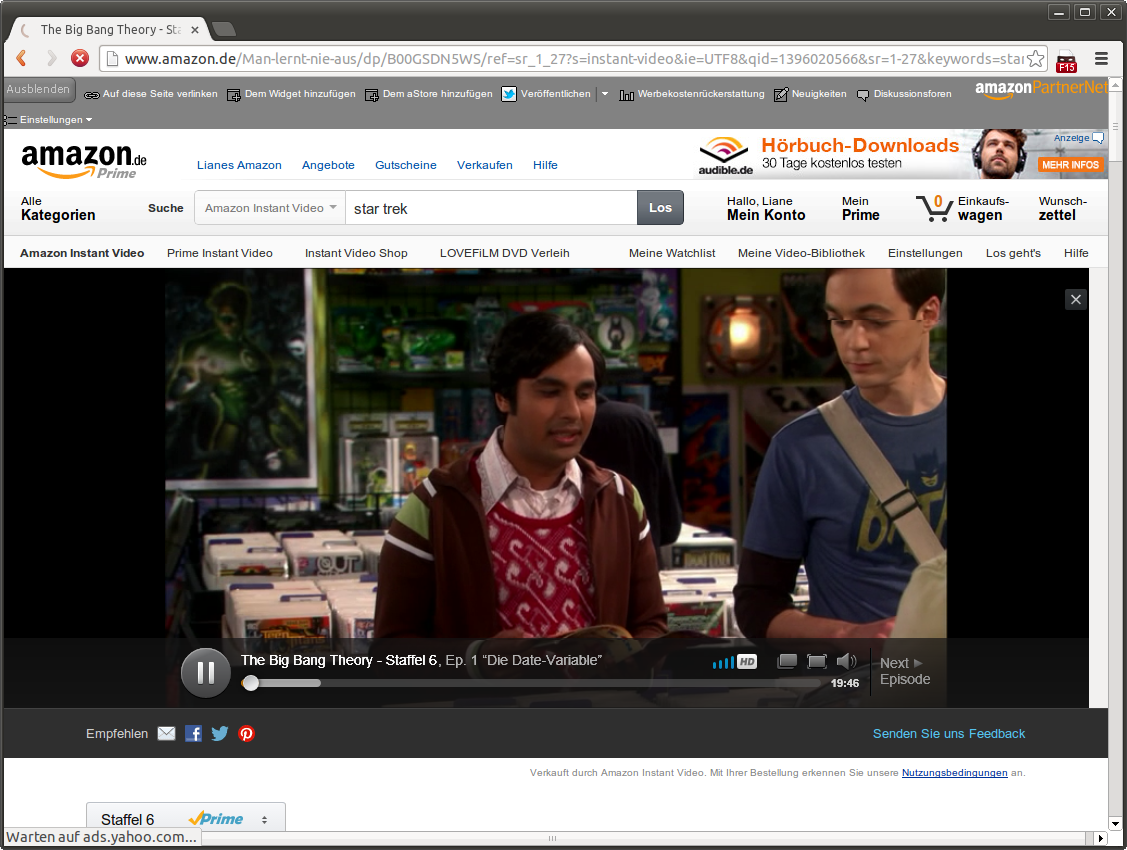Open Mein Konto account menu
The image size is (1127, 850).
point(766,208)
